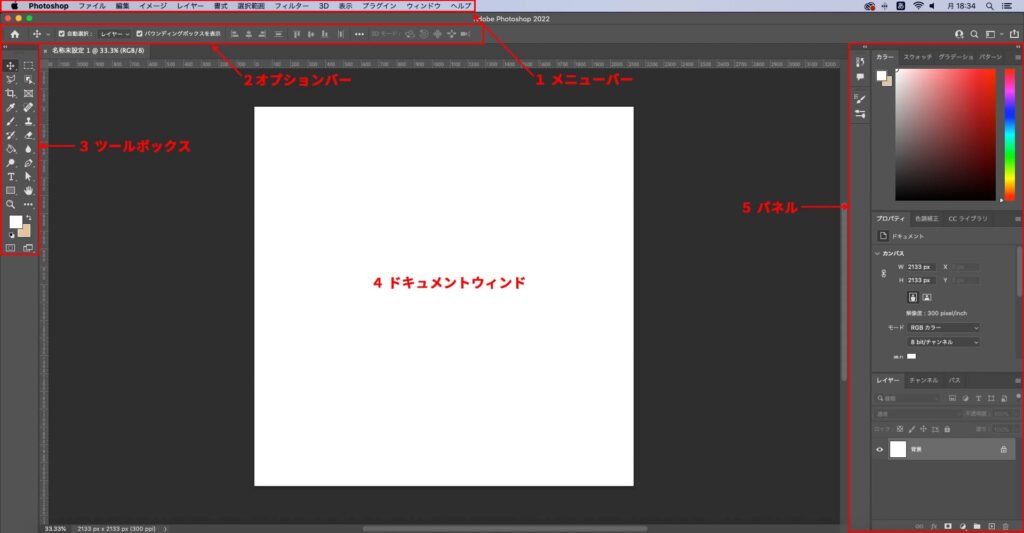
Task: Set canvas orientation to landscape
Action: tap(927, 297)
